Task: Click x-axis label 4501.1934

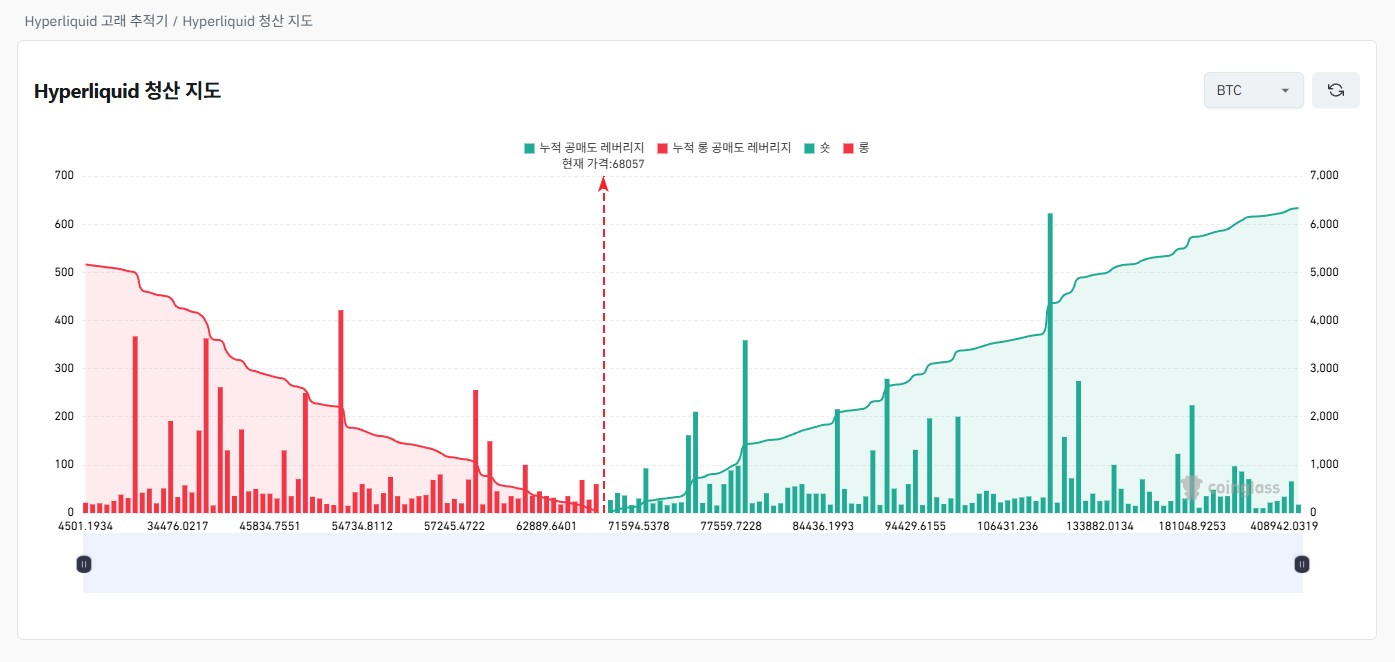Action: [x=86, y=525]
